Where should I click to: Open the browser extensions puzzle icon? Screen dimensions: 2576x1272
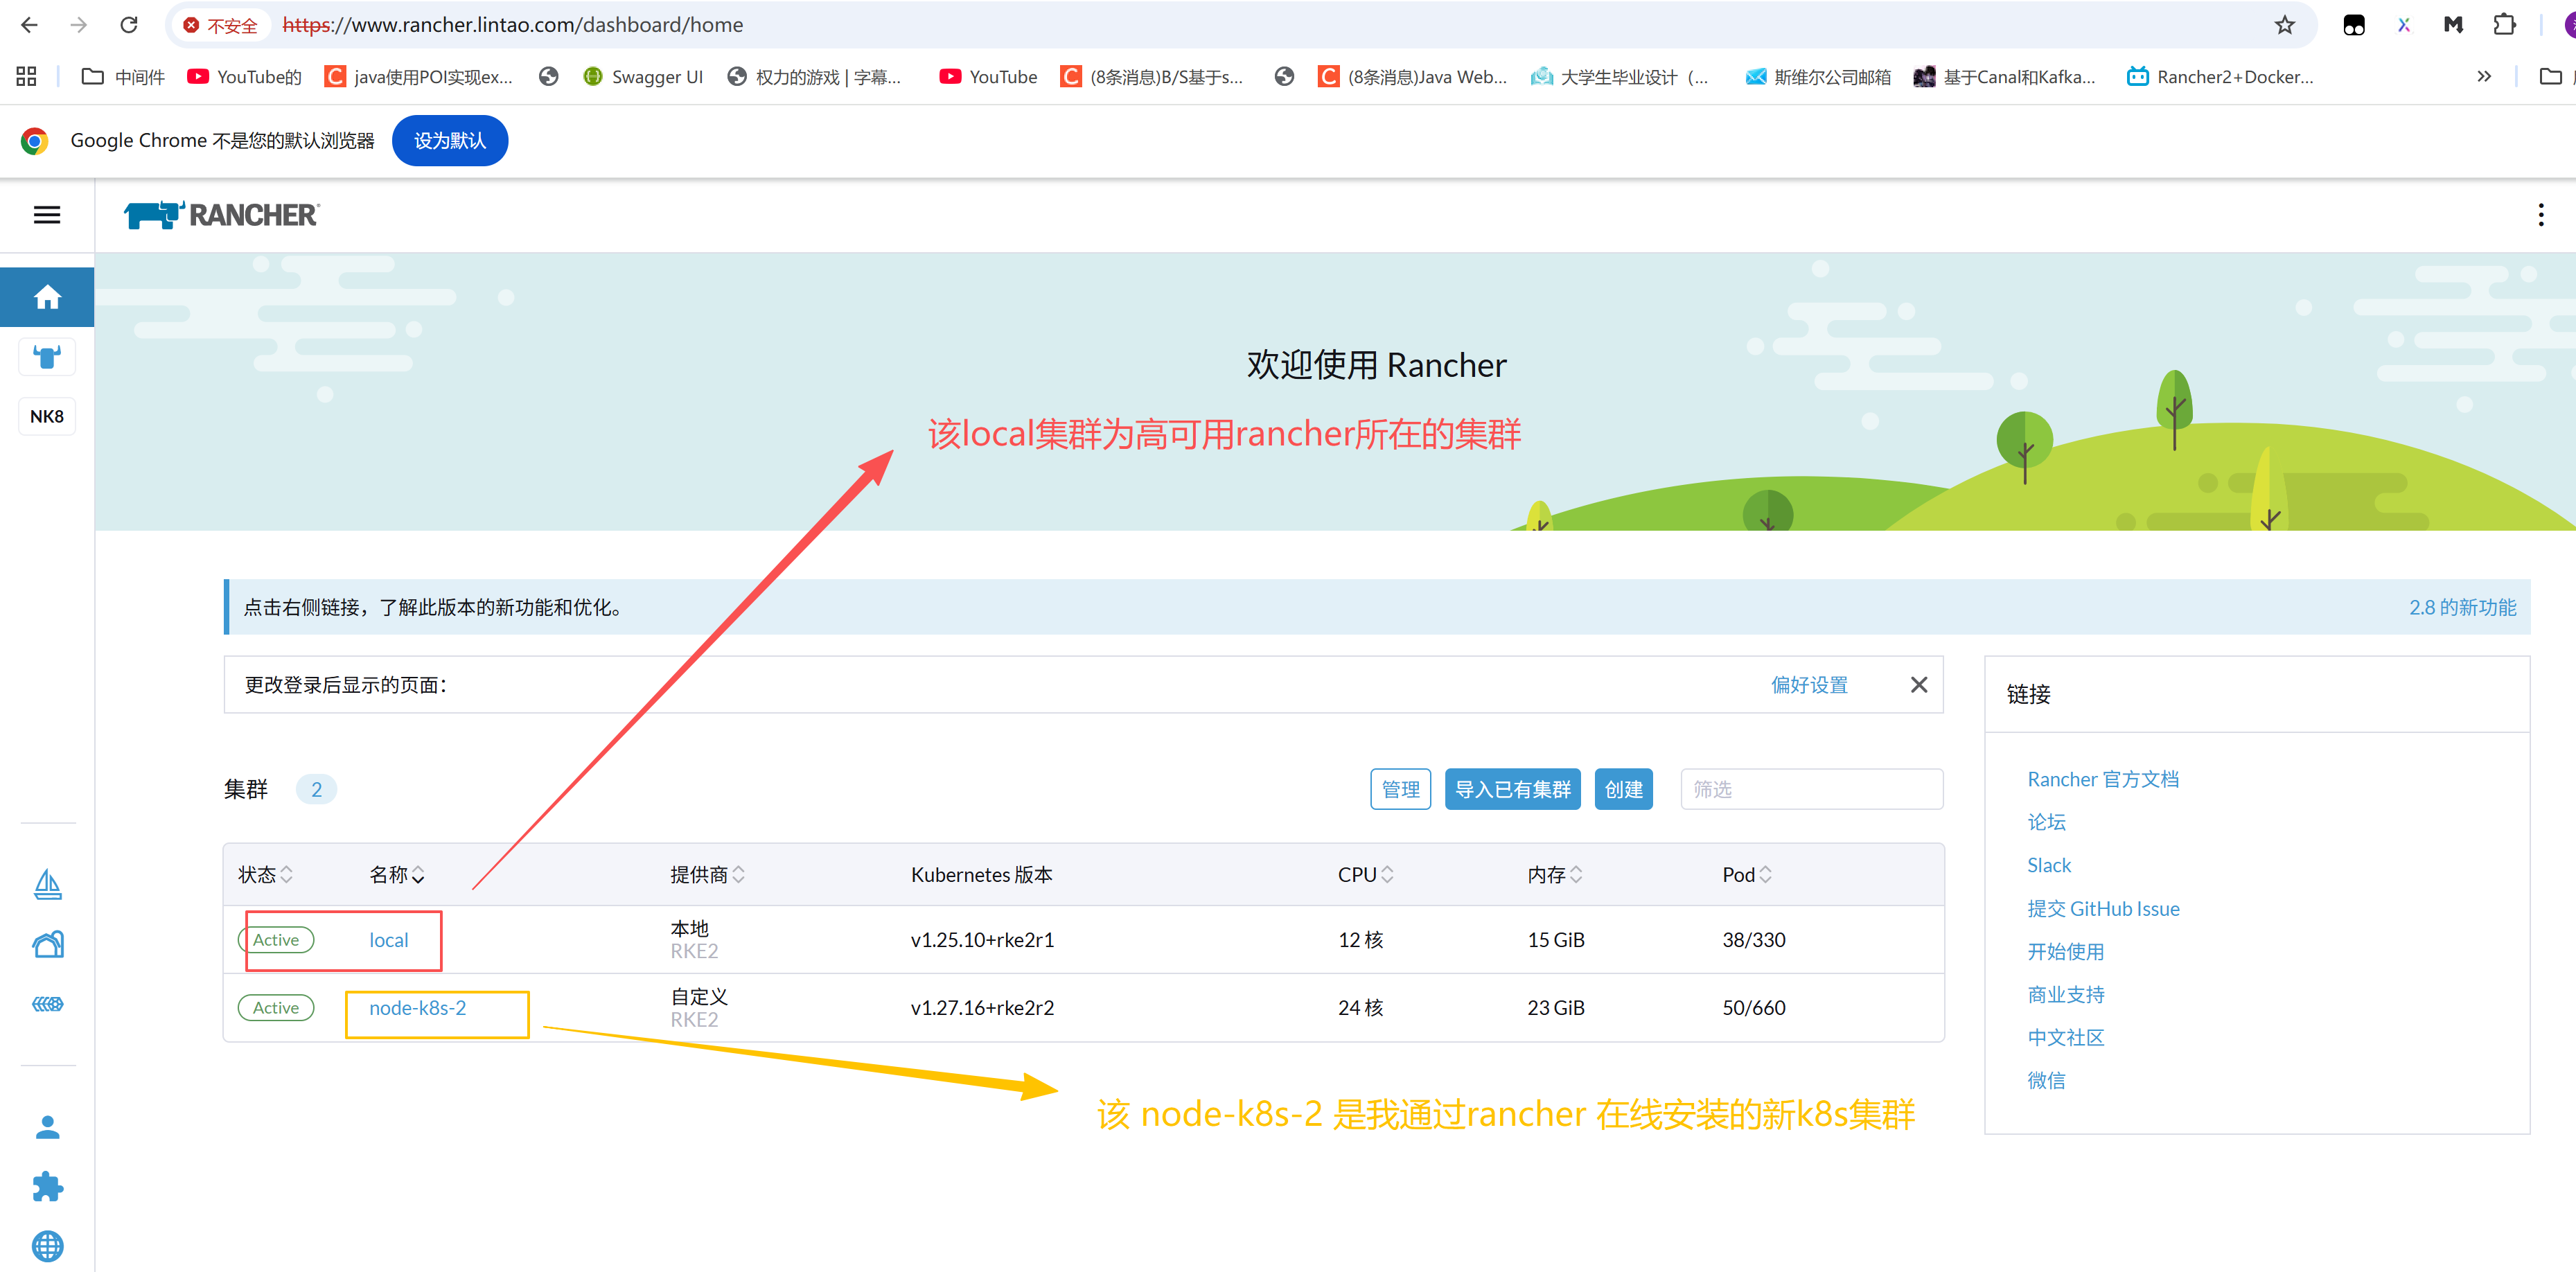(x=2504, y=25)
